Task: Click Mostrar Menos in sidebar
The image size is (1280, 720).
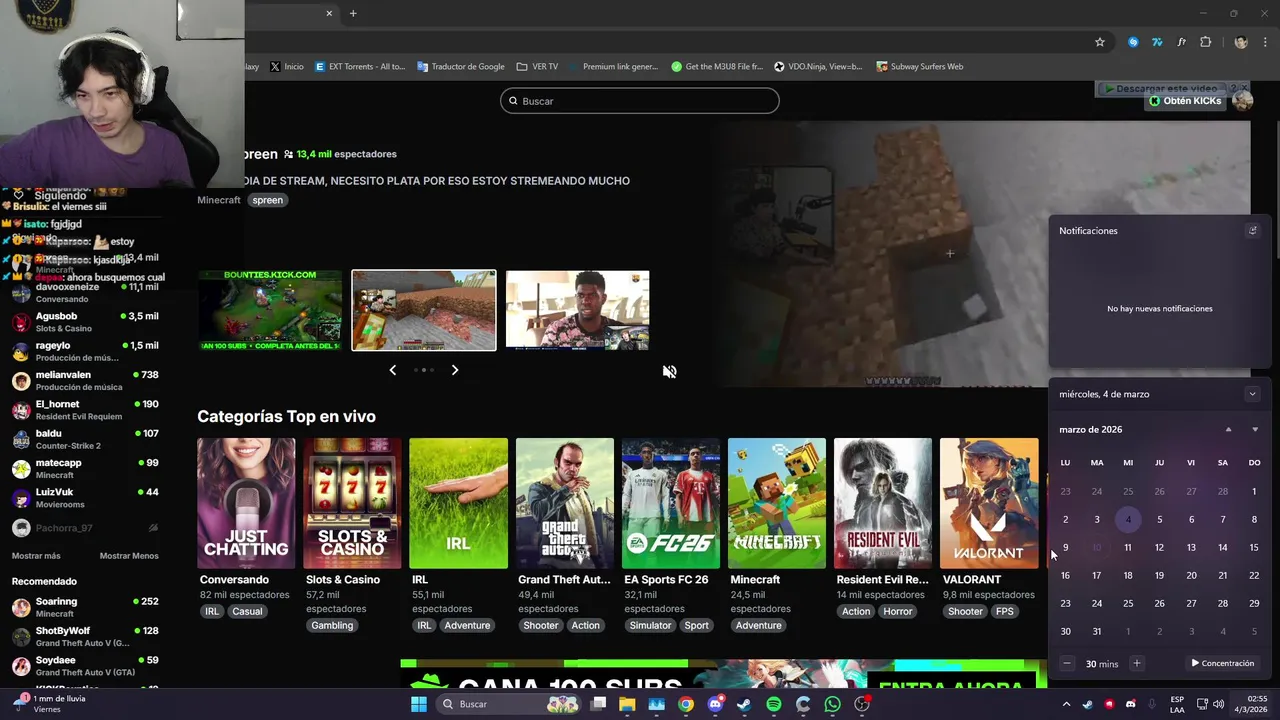Action: click(x=129, y=556)
